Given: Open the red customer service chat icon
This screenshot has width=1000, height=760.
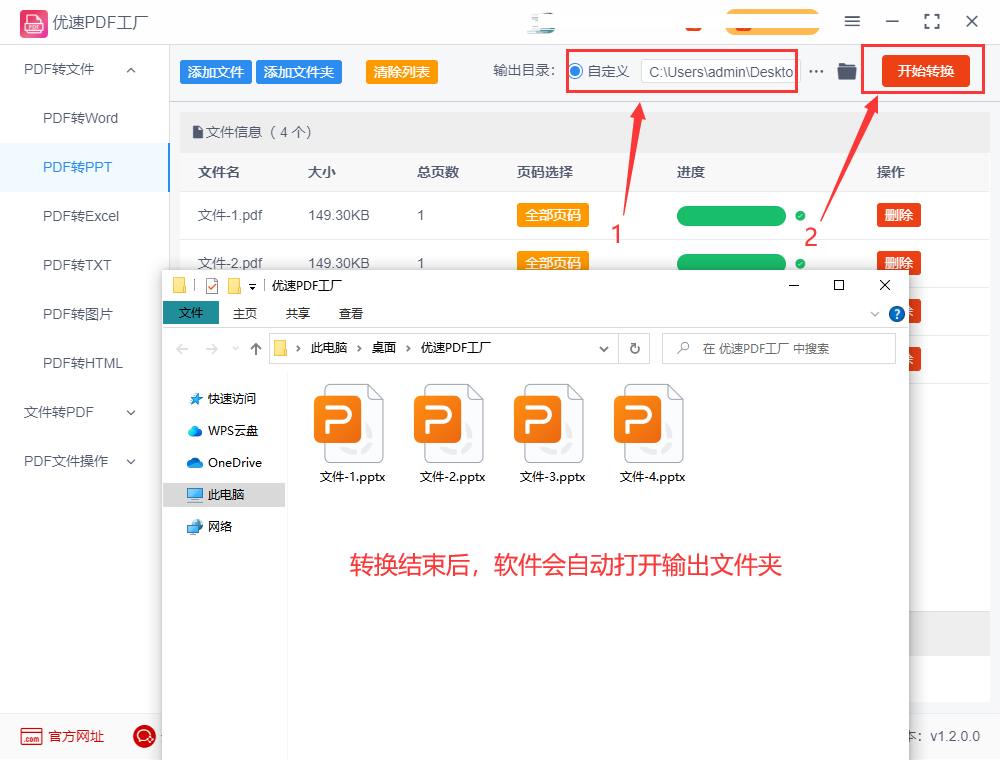Looking at the screenshot, I should point(144,736).
